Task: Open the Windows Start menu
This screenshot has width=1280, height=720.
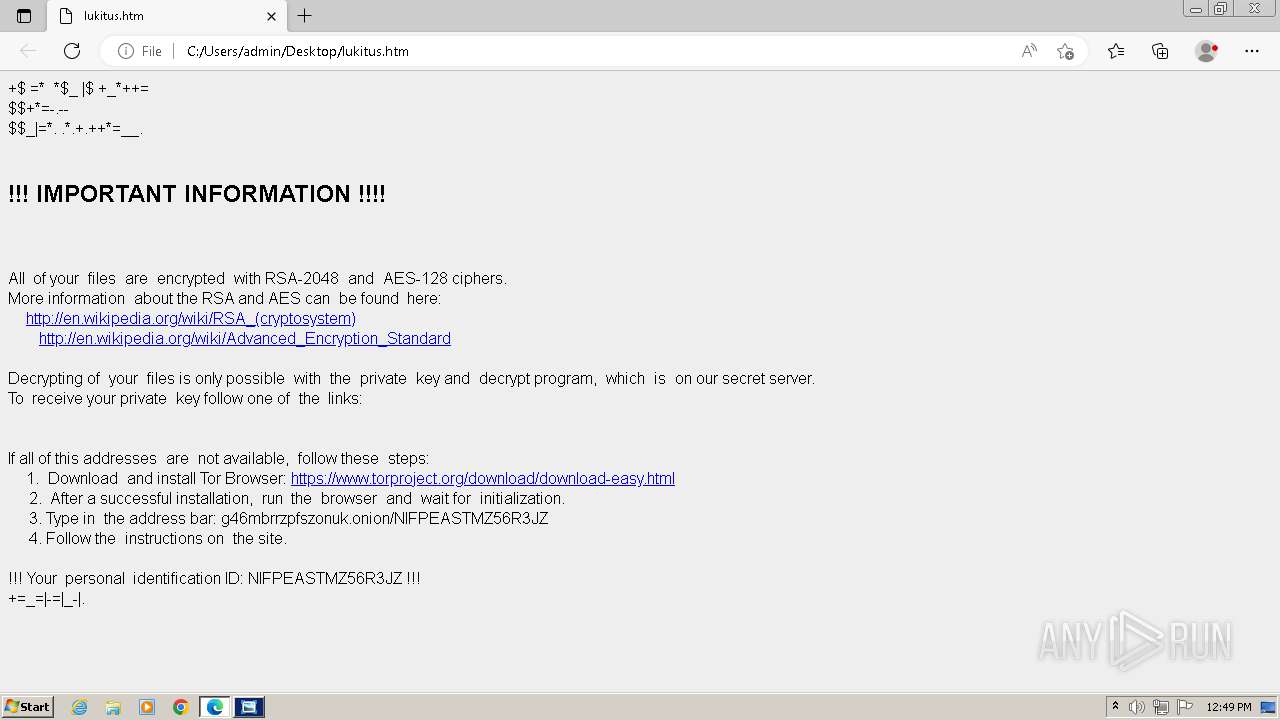Action: coord(28,707)
